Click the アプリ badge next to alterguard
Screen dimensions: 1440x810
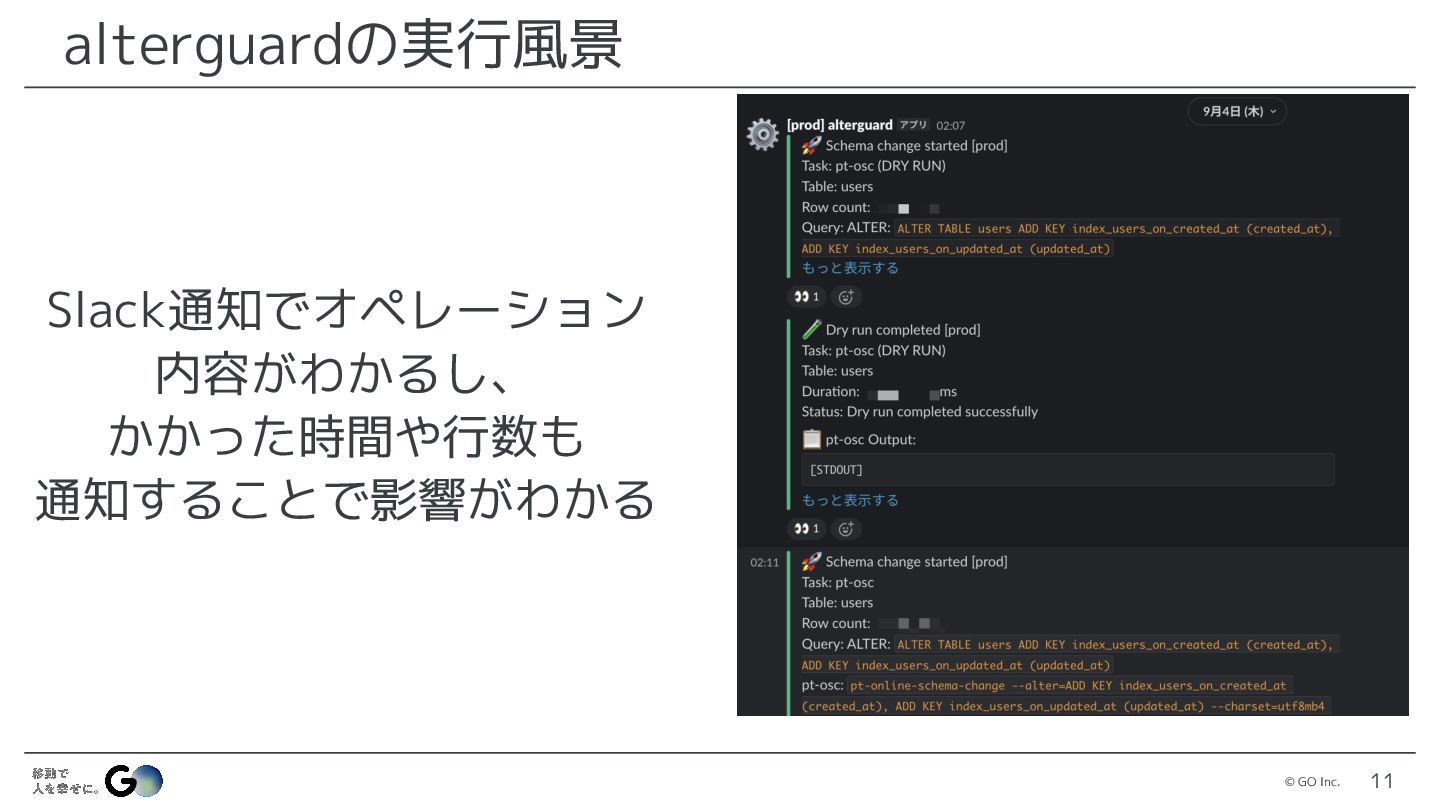point(913,125)
